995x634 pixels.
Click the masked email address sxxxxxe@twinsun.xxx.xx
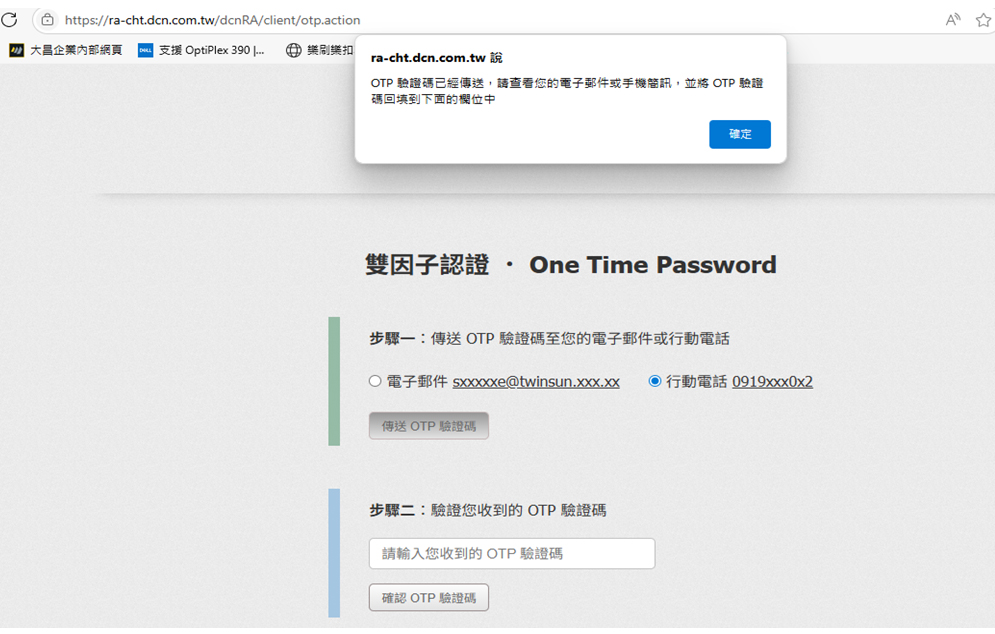point(536,382)
